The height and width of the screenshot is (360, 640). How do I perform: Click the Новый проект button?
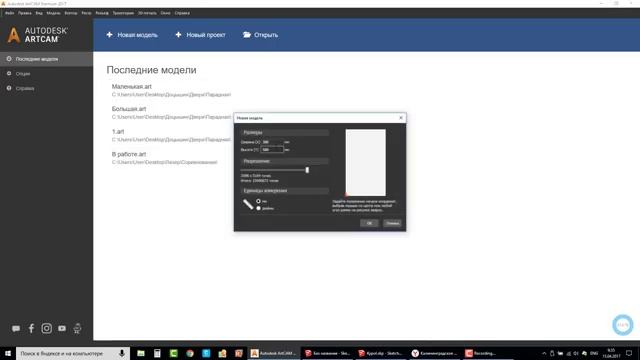(200, 35)
